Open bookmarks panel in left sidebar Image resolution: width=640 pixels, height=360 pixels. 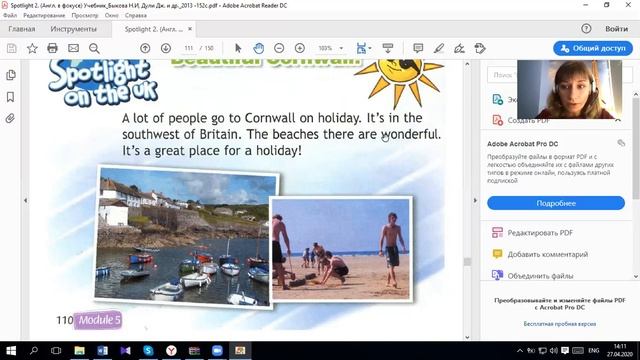coord(11,97)
